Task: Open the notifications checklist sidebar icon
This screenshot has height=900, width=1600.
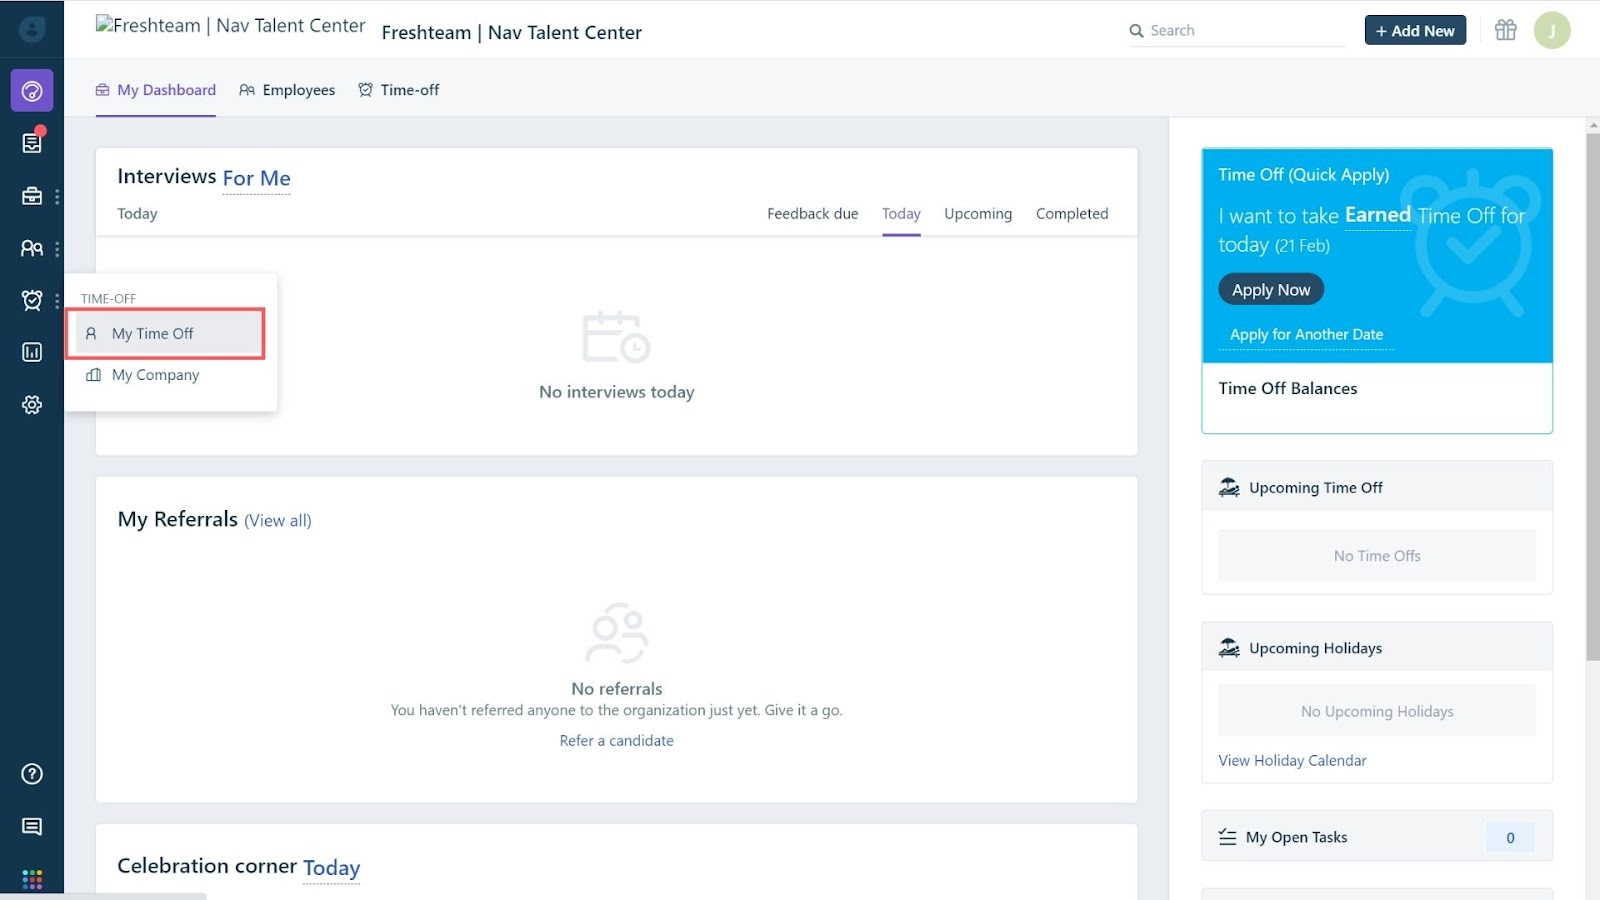Action: [32, 143]
